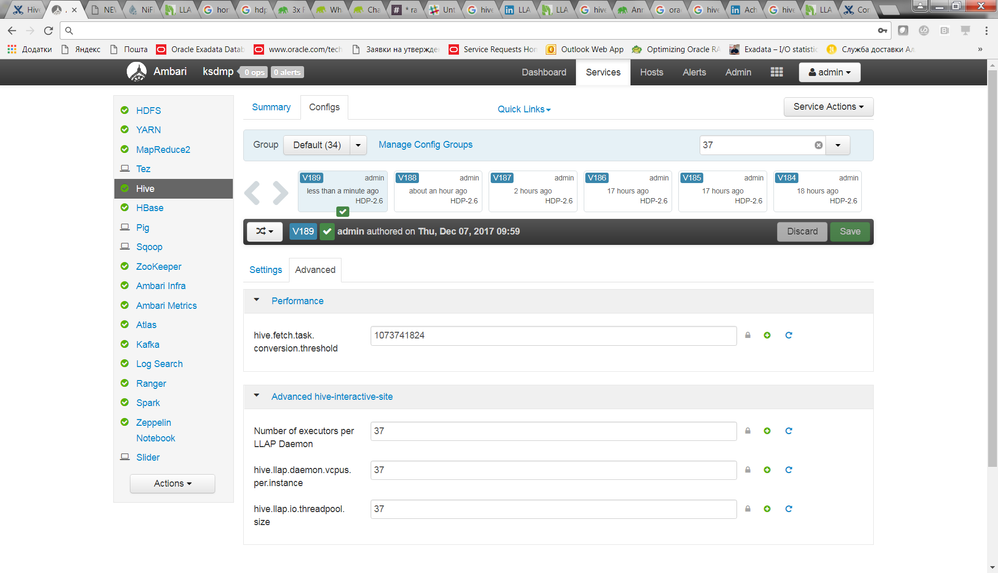Viewport: 998px width, 573px height.
Task: Click override icon for hive.llap.io.threadpool.size
Action: (767, 509)
